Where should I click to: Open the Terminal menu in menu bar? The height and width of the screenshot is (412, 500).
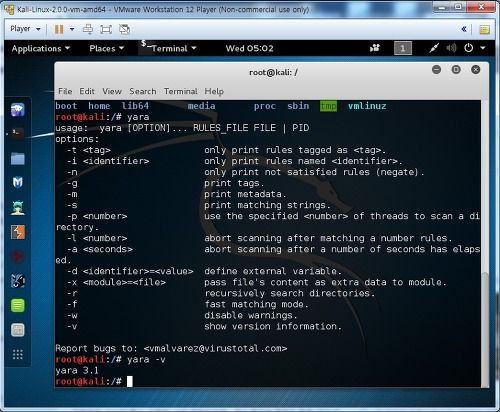coord(181,91)
